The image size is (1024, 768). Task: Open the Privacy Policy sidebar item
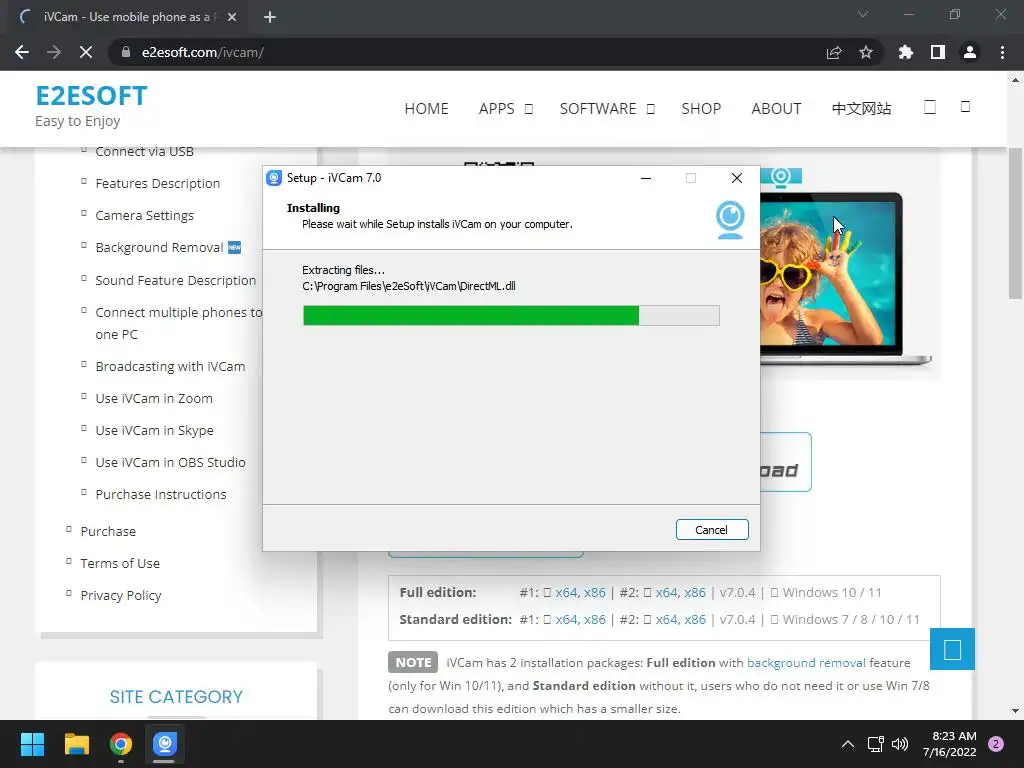point(121,596)
